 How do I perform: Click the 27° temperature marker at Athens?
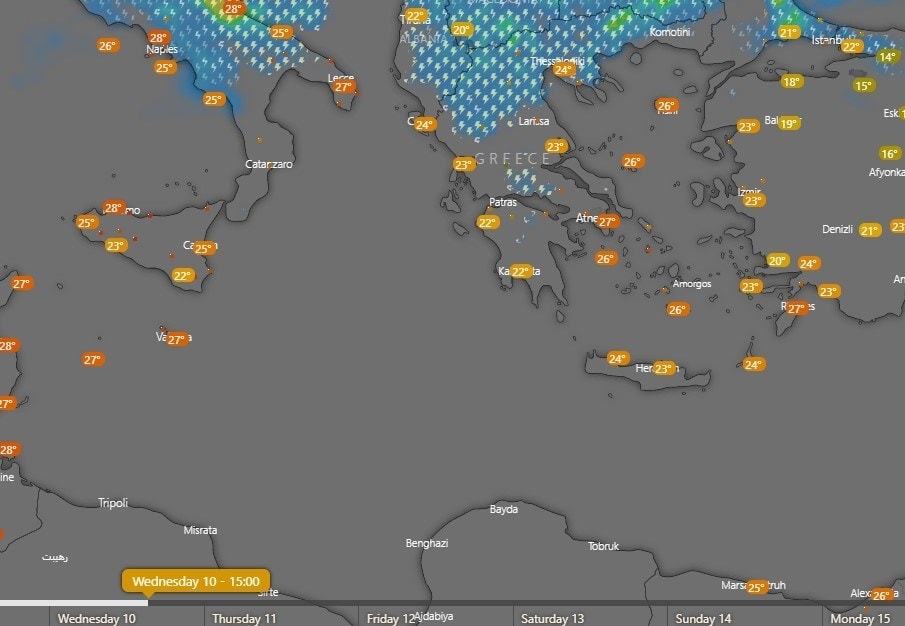[x=608, y=222]
